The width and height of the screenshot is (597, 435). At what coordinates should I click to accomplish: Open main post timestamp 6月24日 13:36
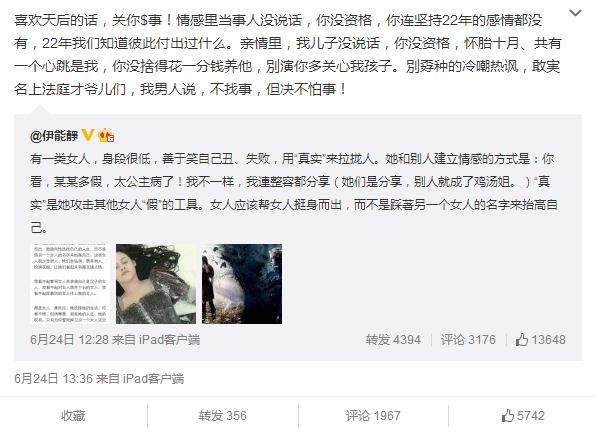tap(53, 379)
